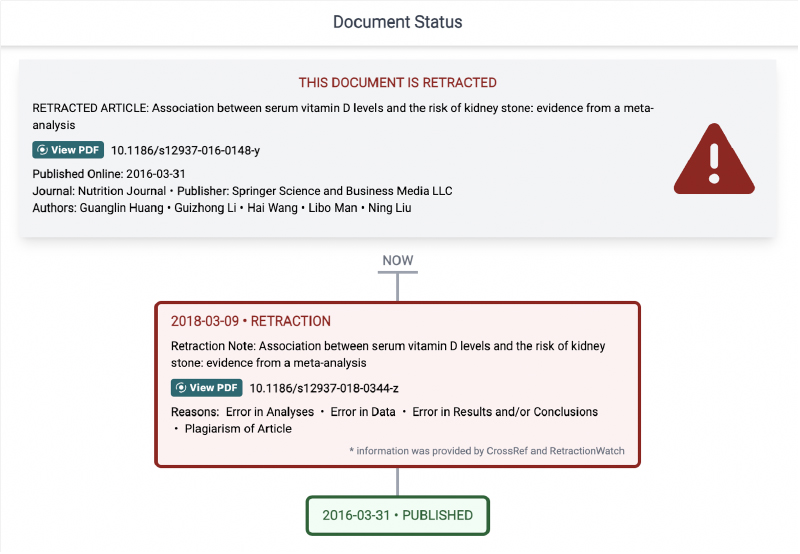Open View PDF for the retracted article

[x=68, y=150]
